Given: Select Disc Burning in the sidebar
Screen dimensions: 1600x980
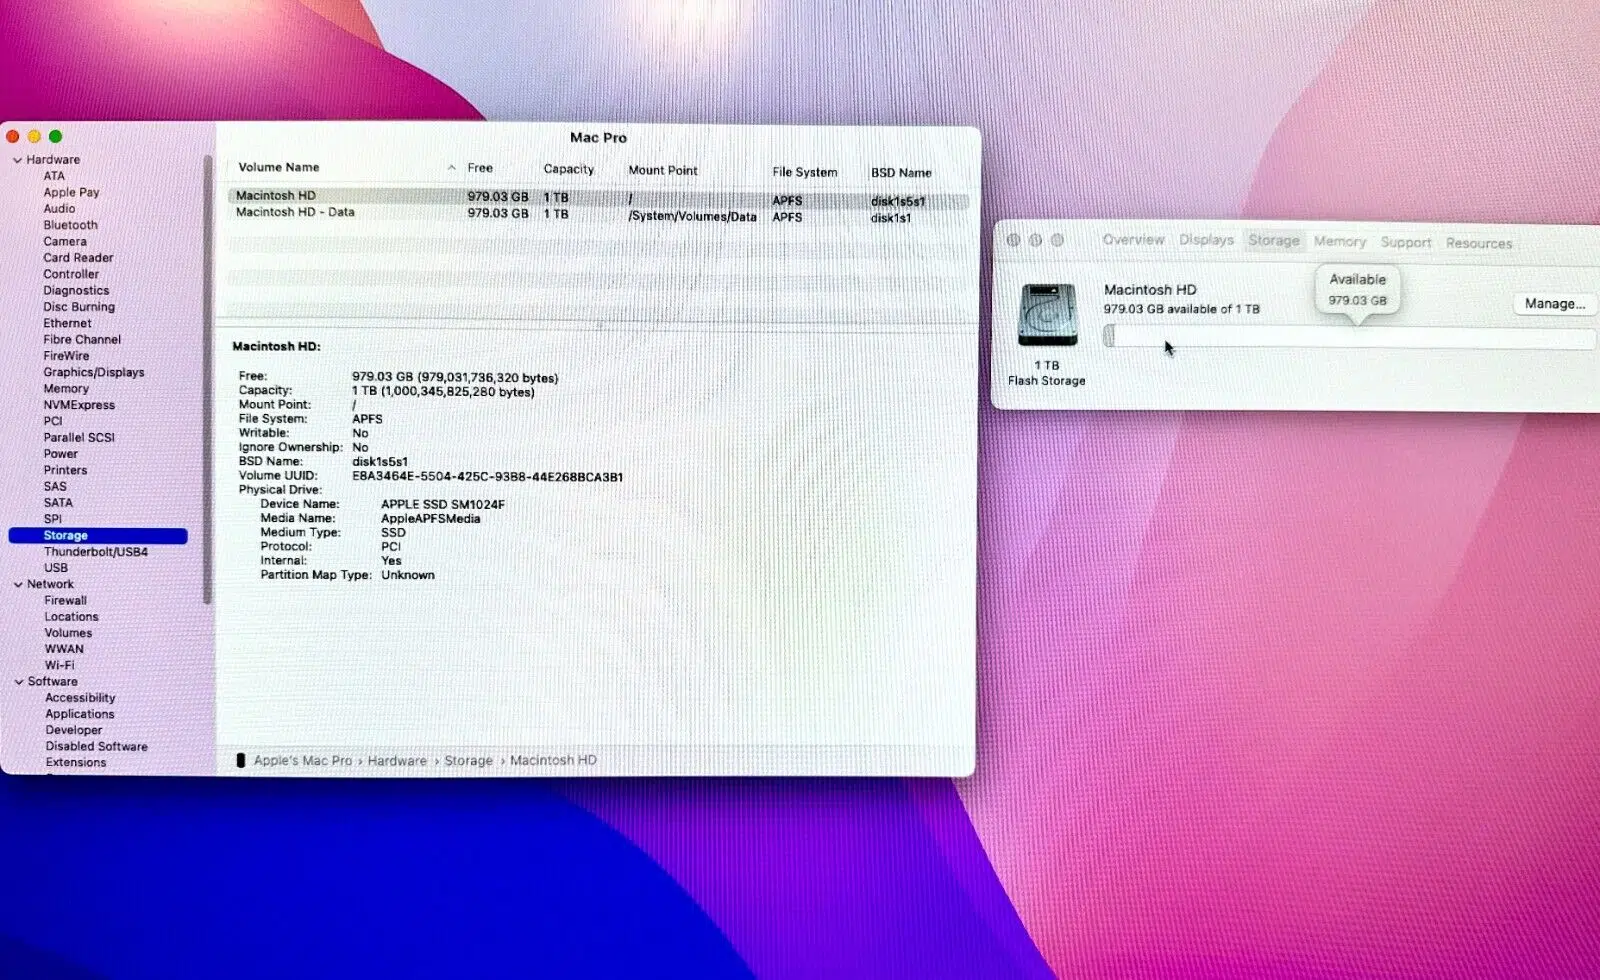Looking at the screenshot, I should pos(79,307).
